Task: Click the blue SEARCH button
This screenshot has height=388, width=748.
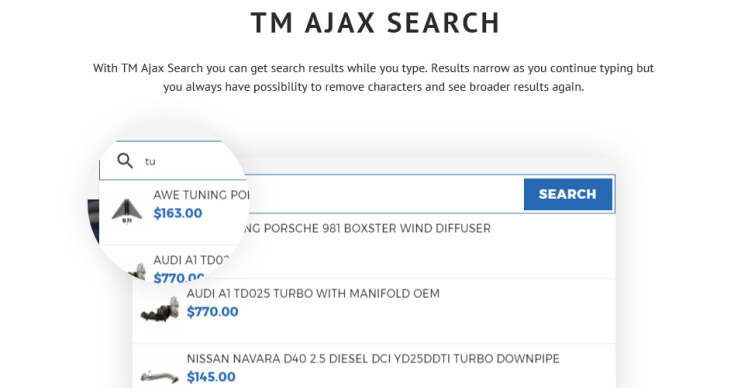Action: coord(568,194)
